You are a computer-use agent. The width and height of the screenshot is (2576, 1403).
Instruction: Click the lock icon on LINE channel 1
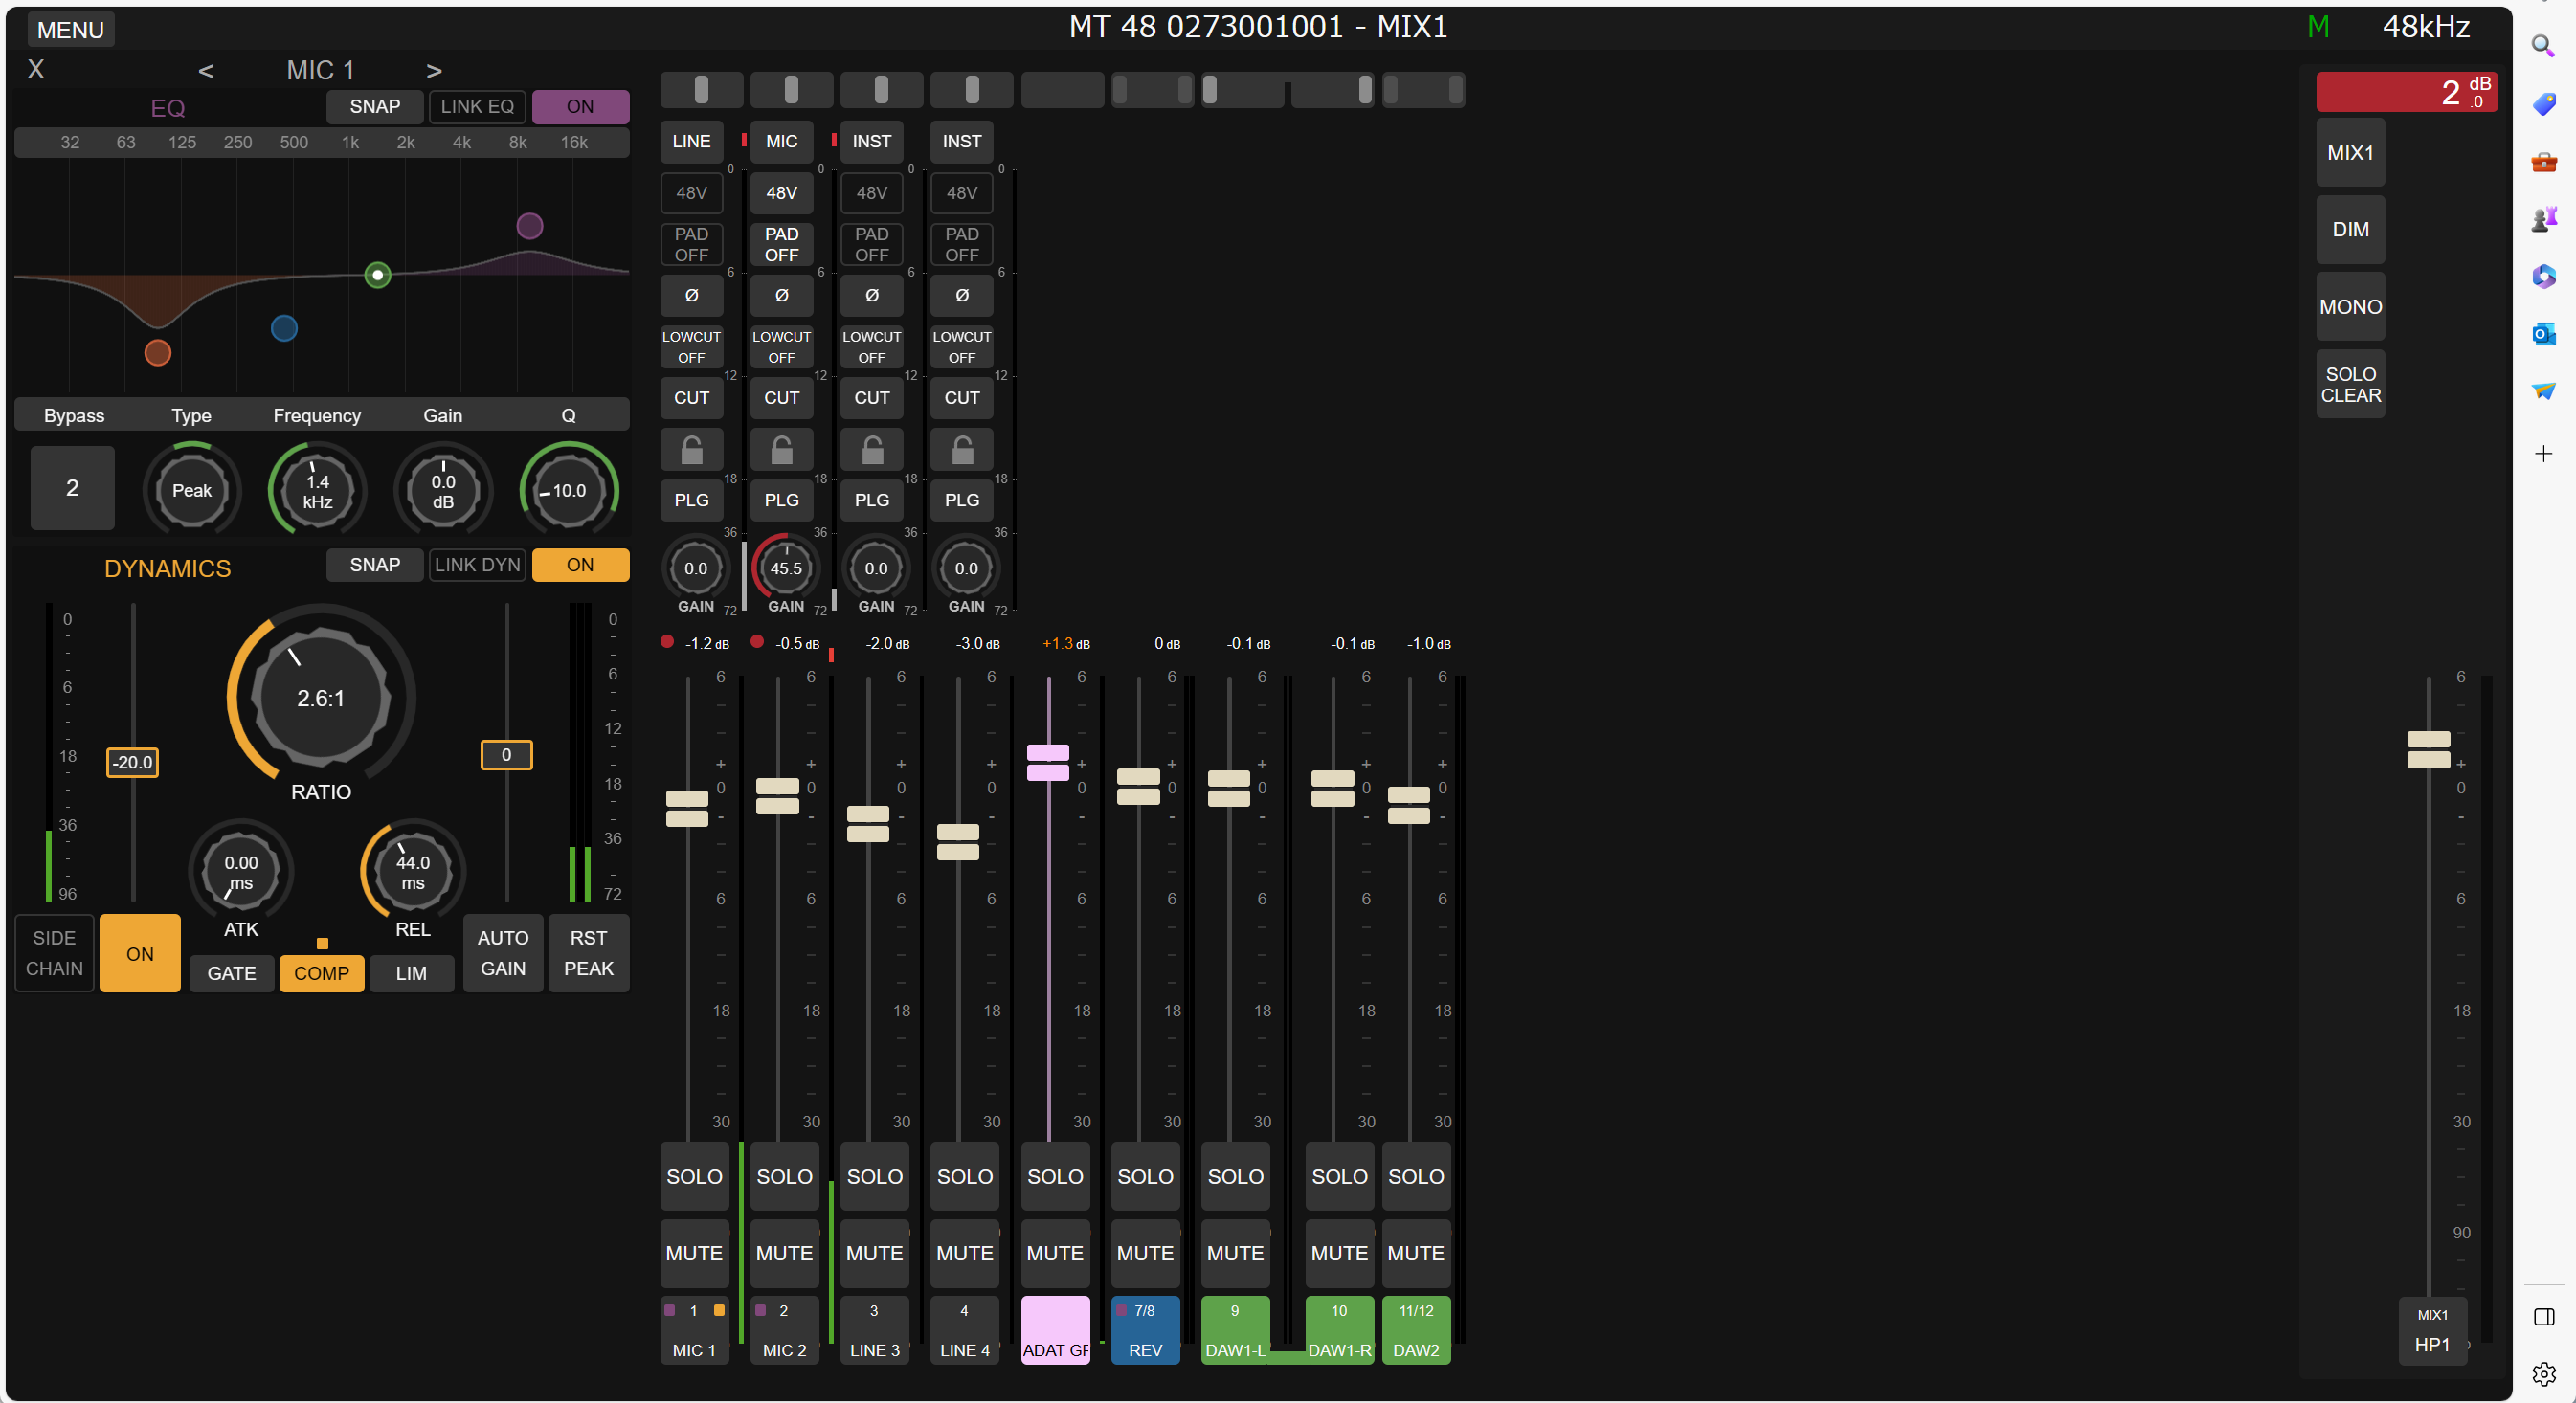[x=691, y=449]
